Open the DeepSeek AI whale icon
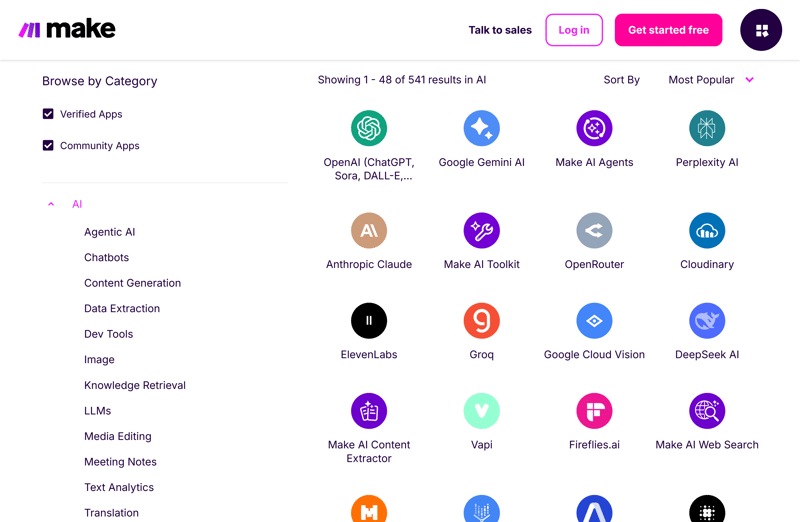800x522 pixels. 707,320
